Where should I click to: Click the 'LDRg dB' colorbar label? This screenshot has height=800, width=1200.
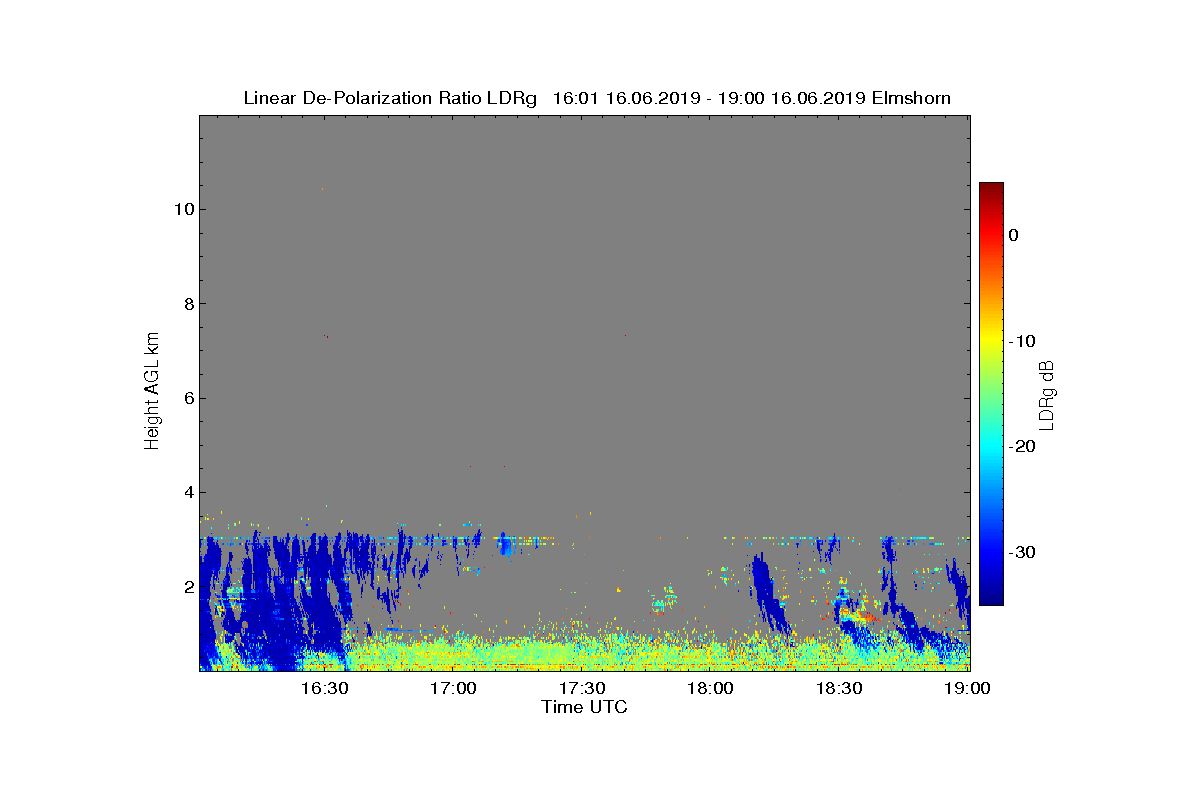pyautogui.click(x=1047, y=394)
